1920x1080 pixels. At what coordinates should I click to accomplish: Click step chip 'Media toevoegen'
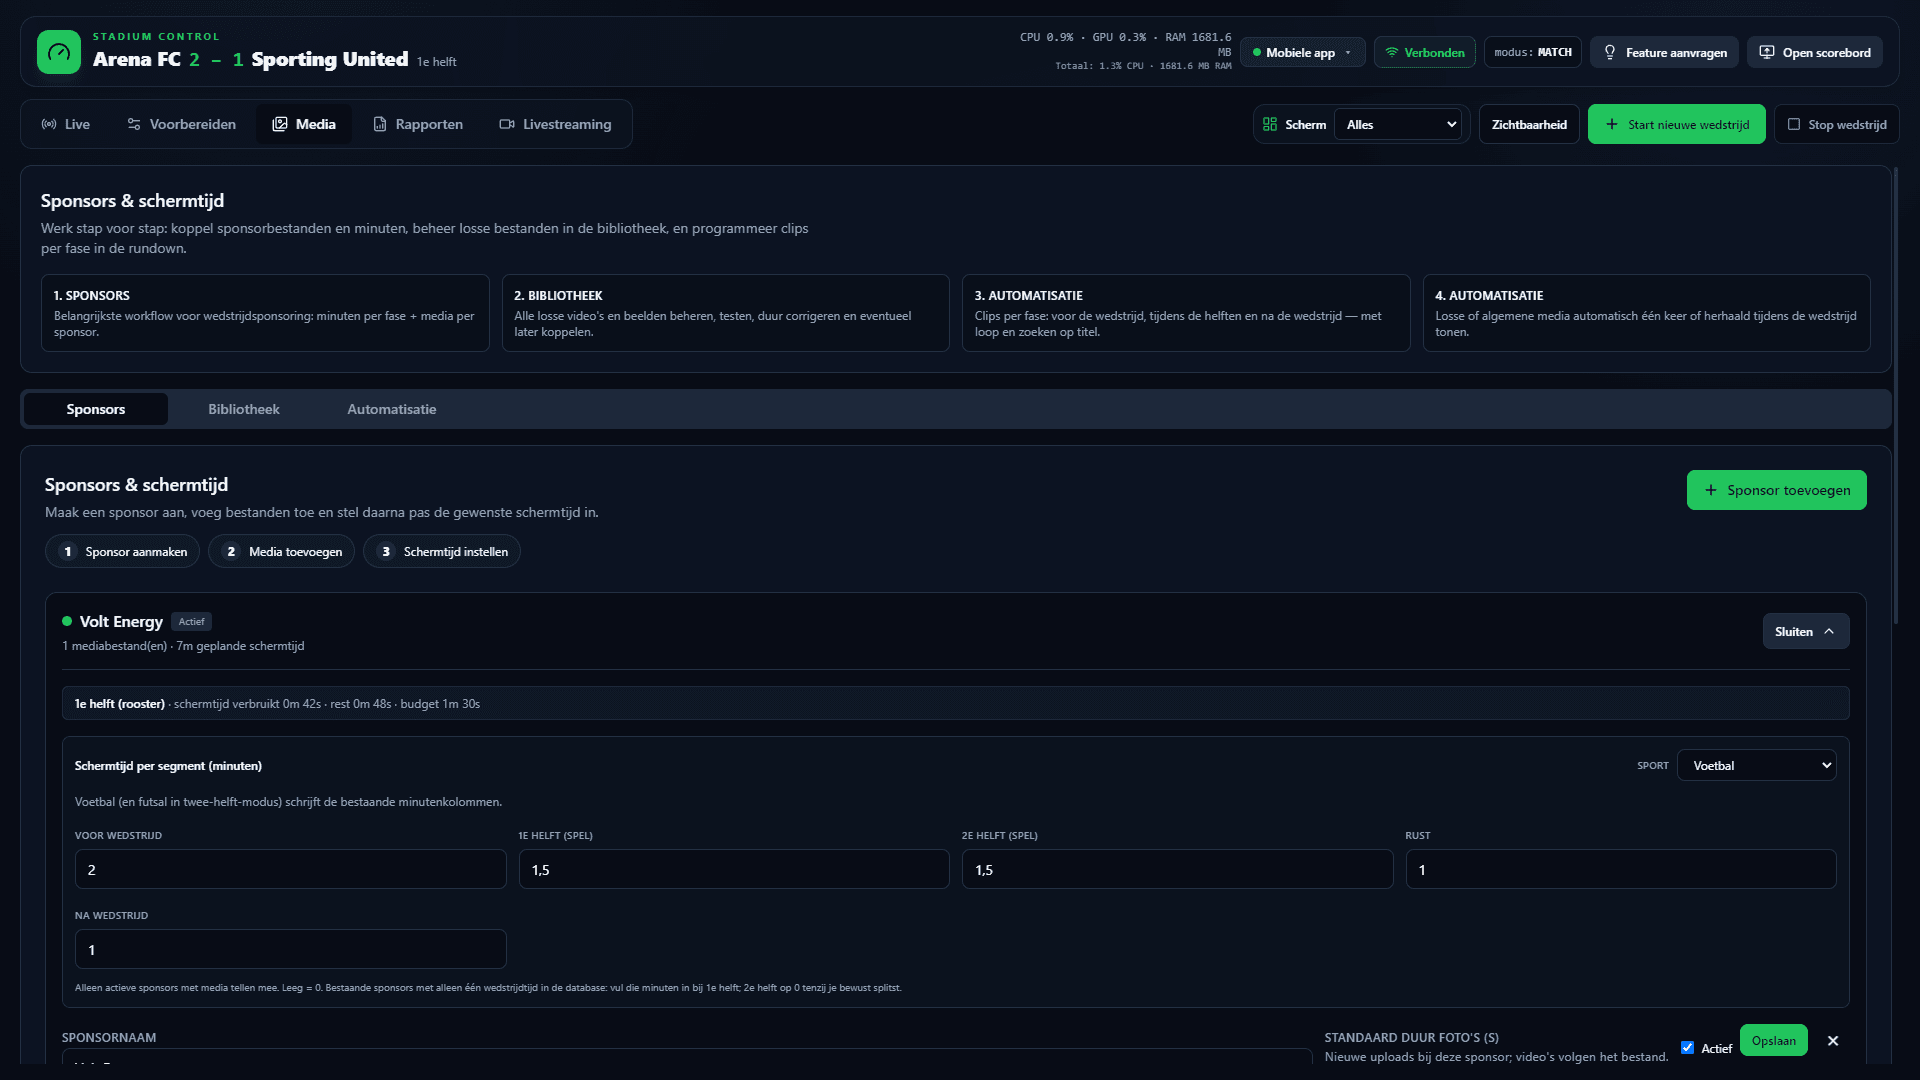(x=281, y=551)
